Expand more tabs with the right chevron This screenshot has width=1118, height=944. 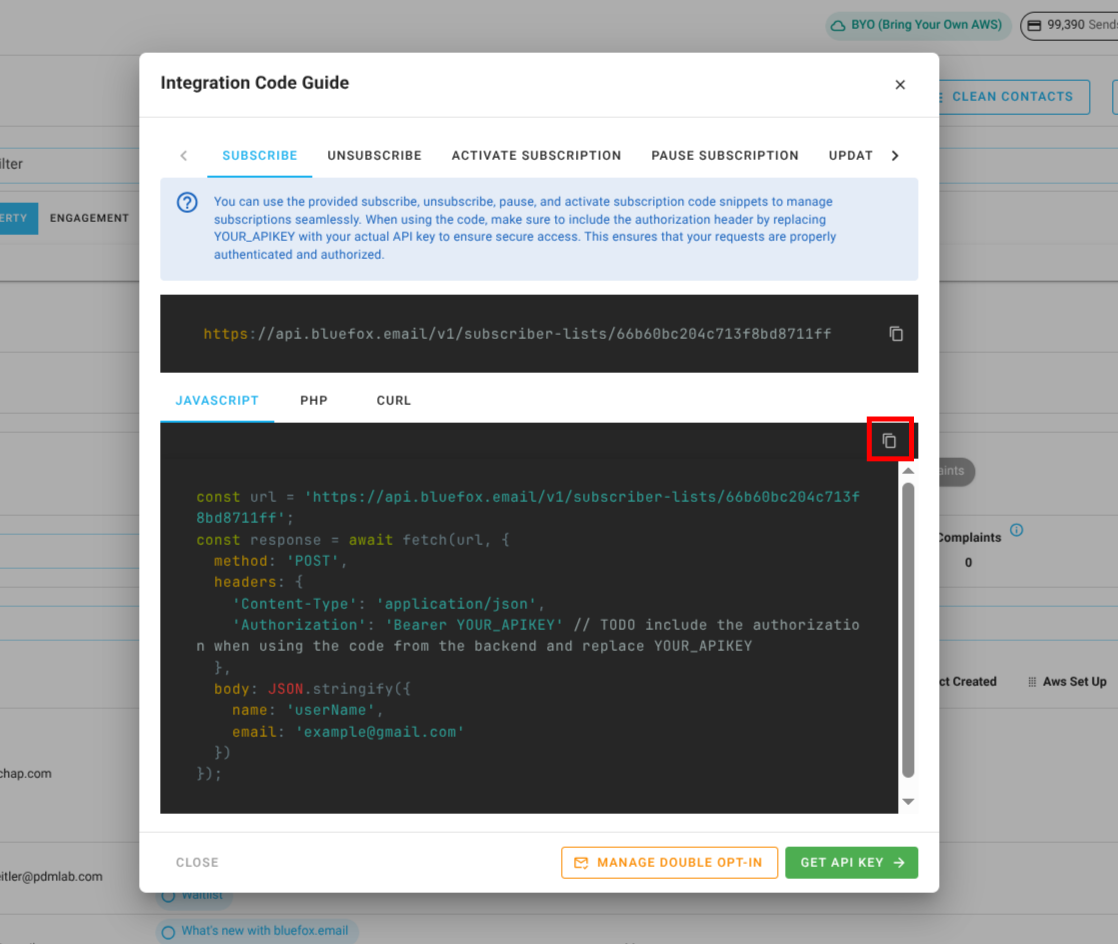pyautogui.click(x=896, y=155)
